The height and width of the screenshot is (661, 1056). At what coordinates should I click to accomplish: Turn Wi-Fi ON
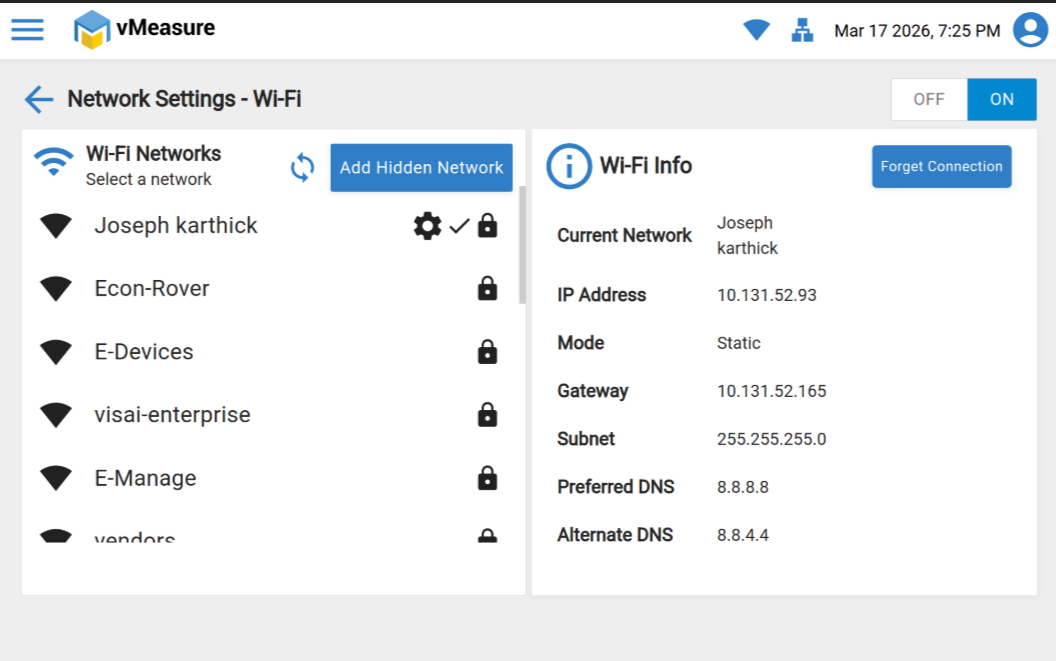click(x=1001, y=100)
